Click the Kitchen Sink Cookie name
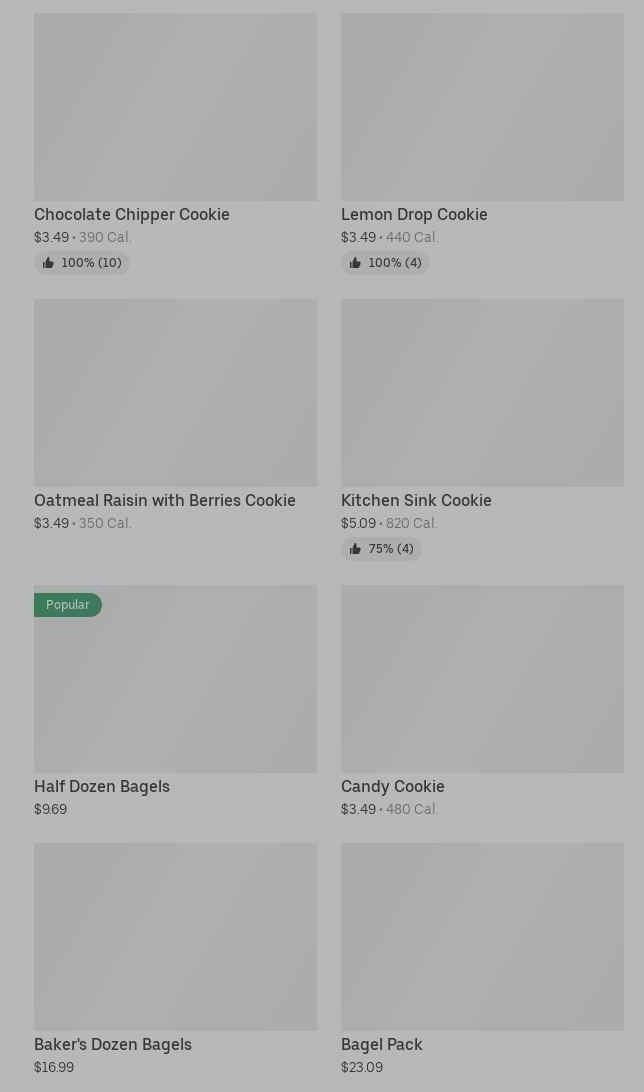The image size is (644, 1092). (416, 500)
